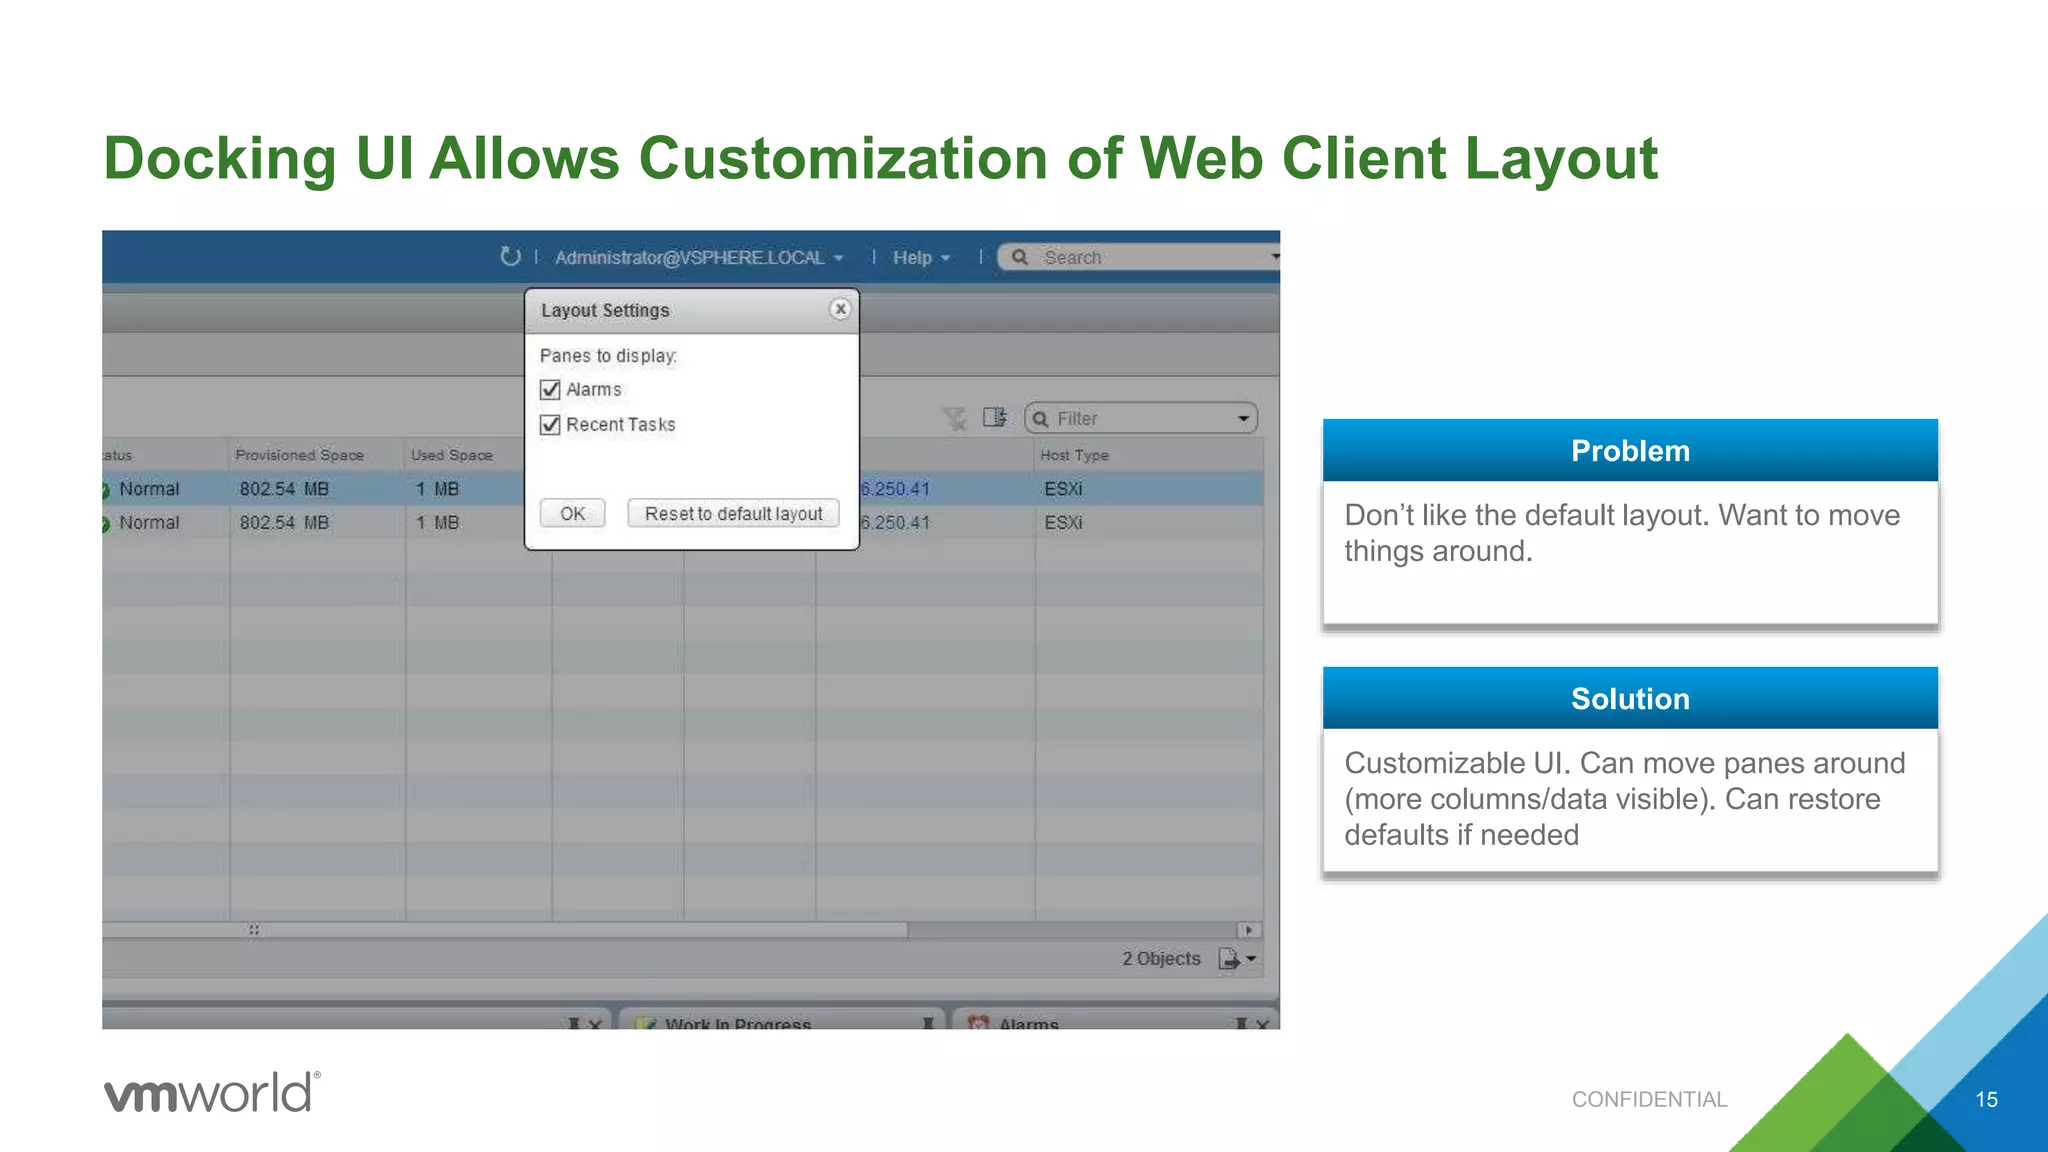Viewport: 2048px width, 1152px height.
Task: Click the second row's Normal status icon
Action: click(105, 524)
